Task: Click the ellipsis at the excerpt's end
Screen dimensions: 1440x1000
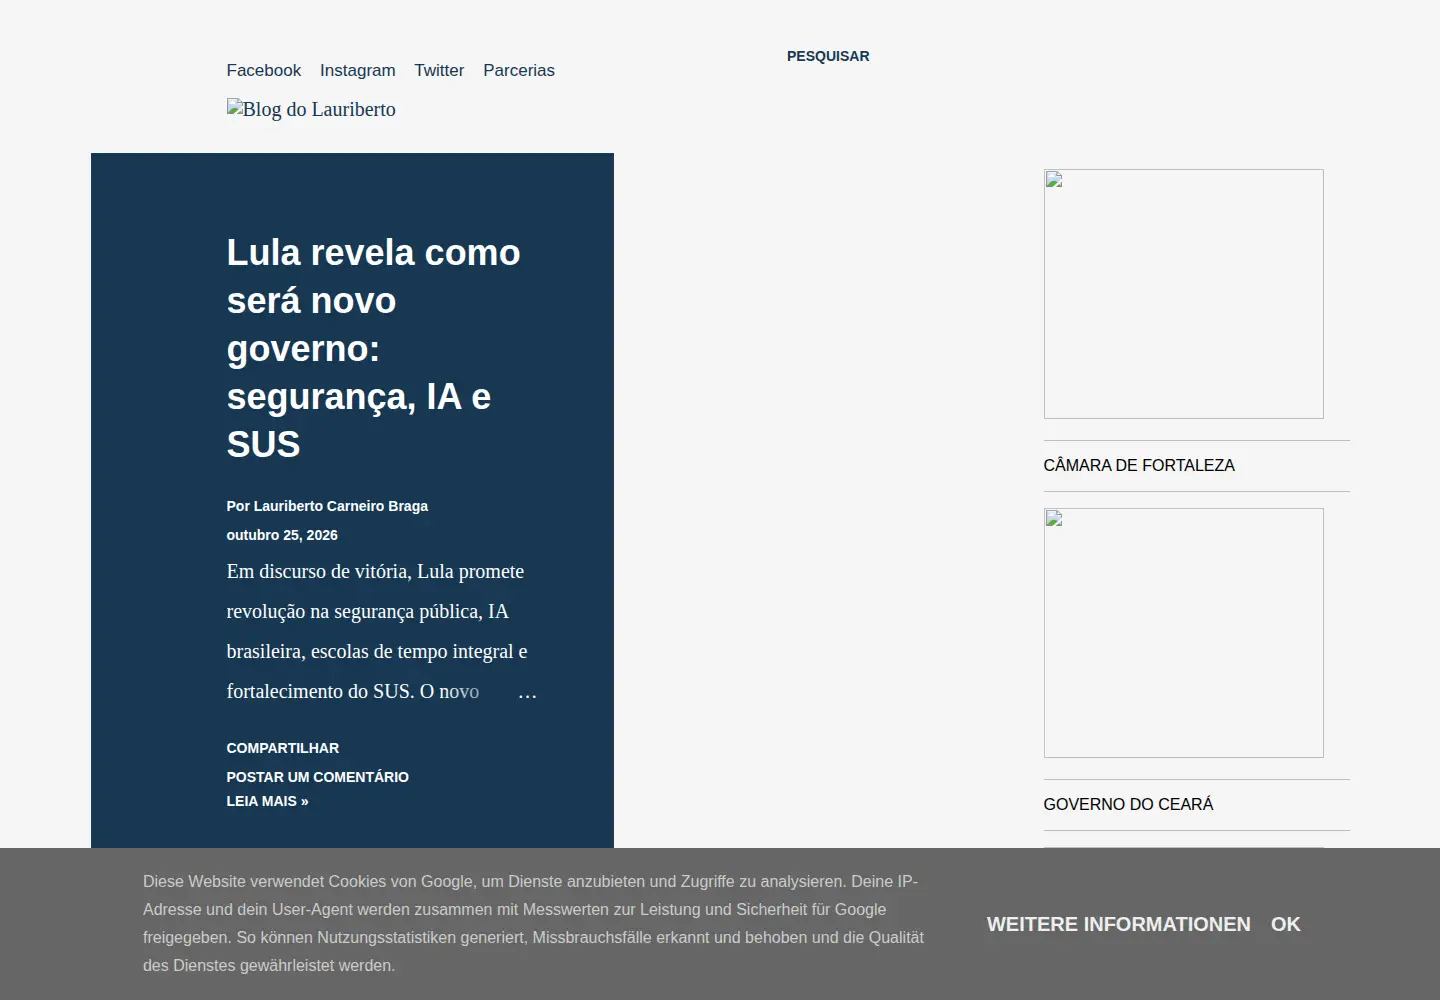Action: click(x=527, y=692)
